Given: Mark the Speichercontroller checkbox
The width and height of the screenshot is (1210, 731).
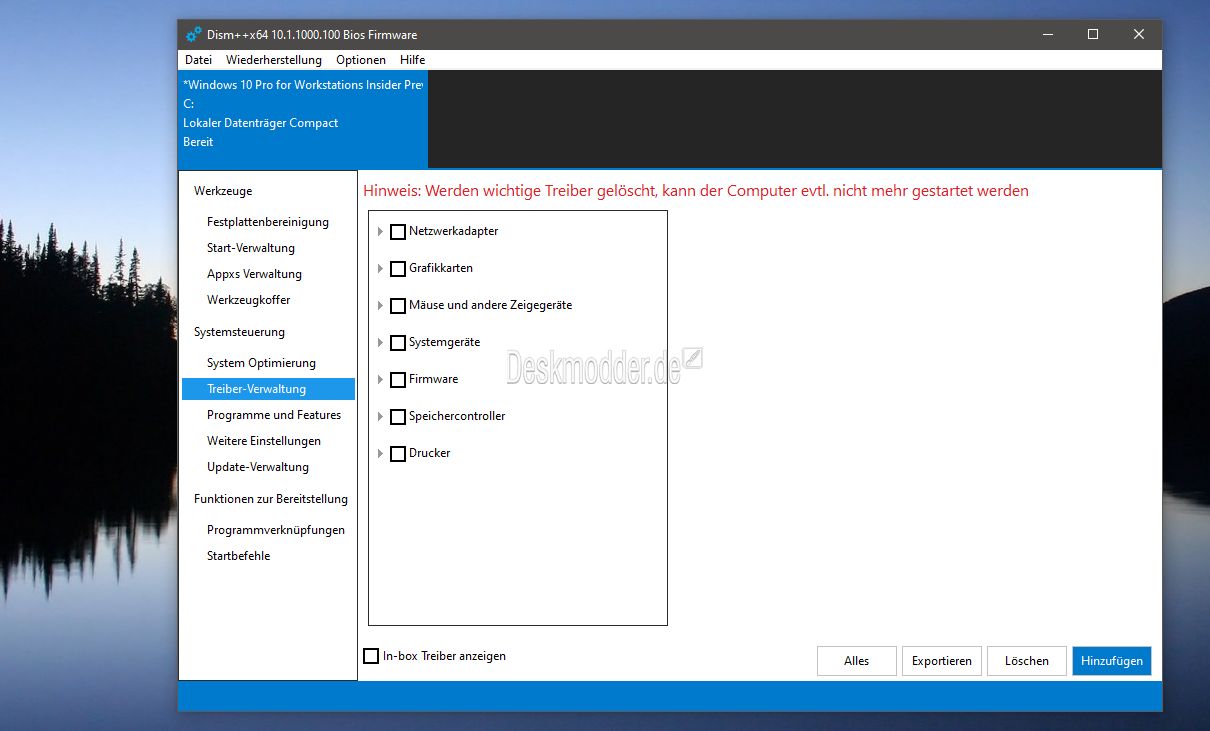Looking at the screenshot, I should [398, 417].
